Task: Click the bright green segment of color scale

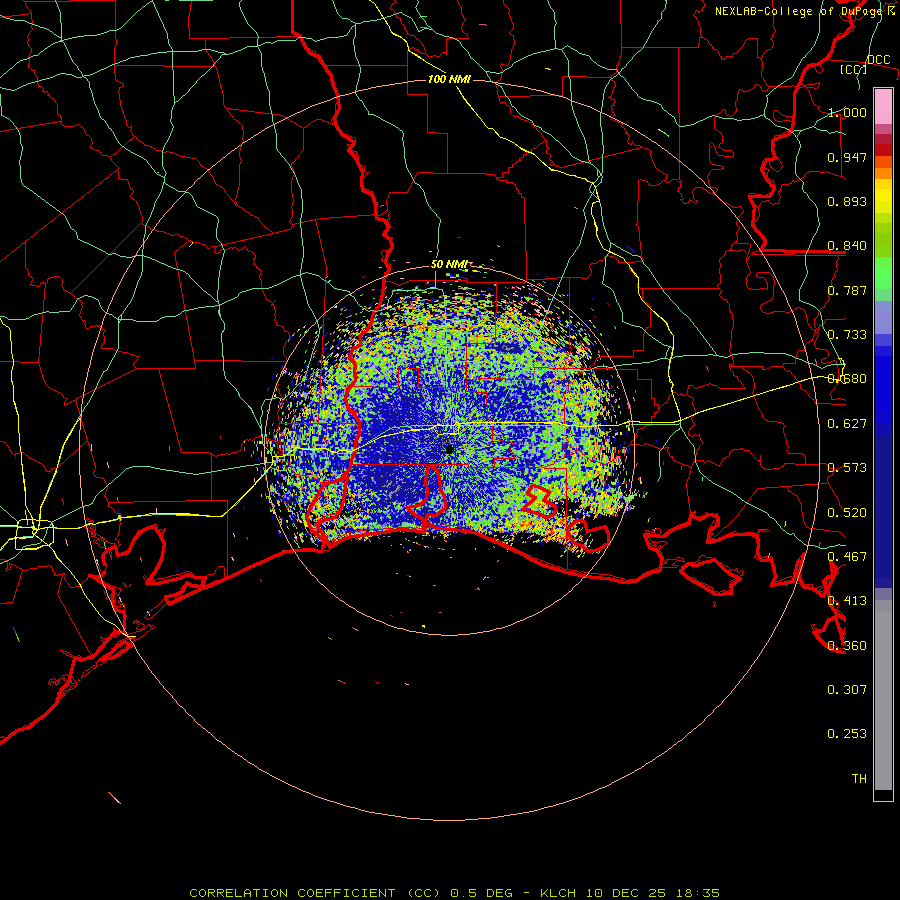Action: (883, 273)
